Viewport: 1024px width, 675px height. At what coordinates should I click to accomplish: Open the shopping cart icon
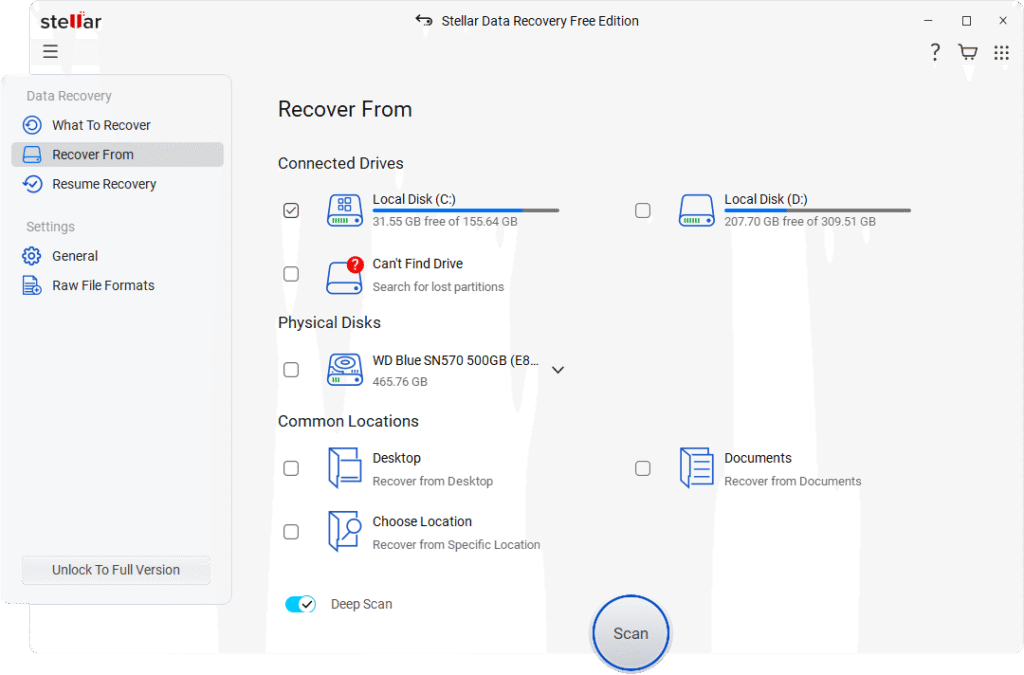pyautogui.click(x=968, y=52)
